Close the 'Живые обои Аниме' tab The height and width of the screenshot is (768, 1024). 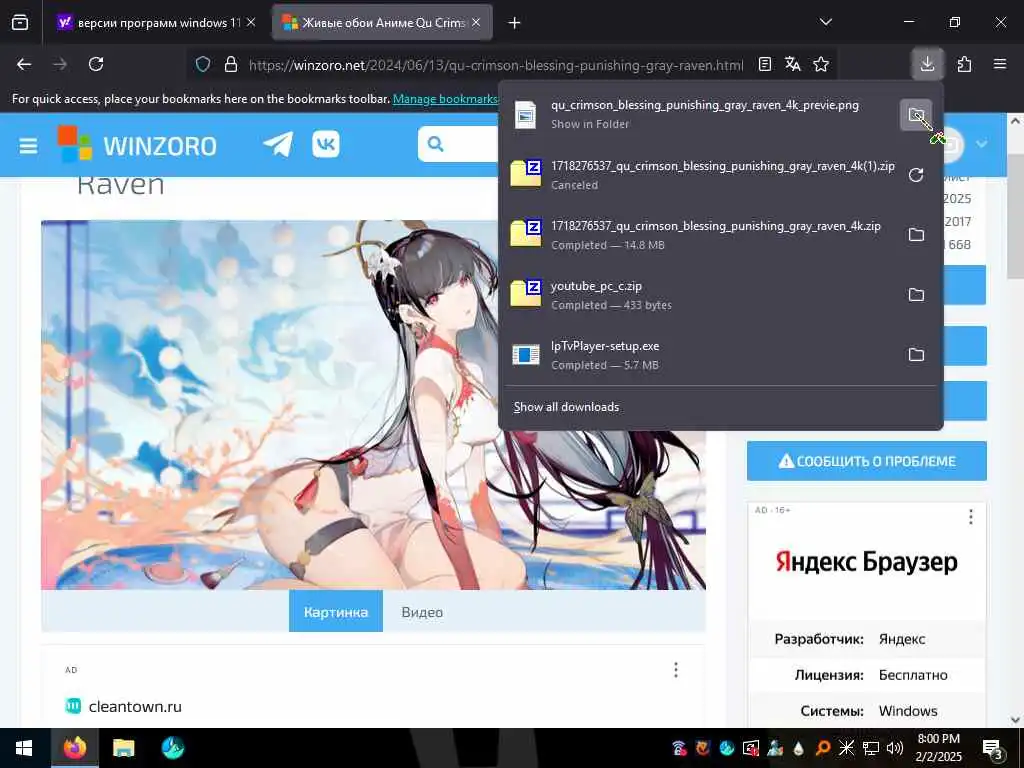tap(476, 23)
